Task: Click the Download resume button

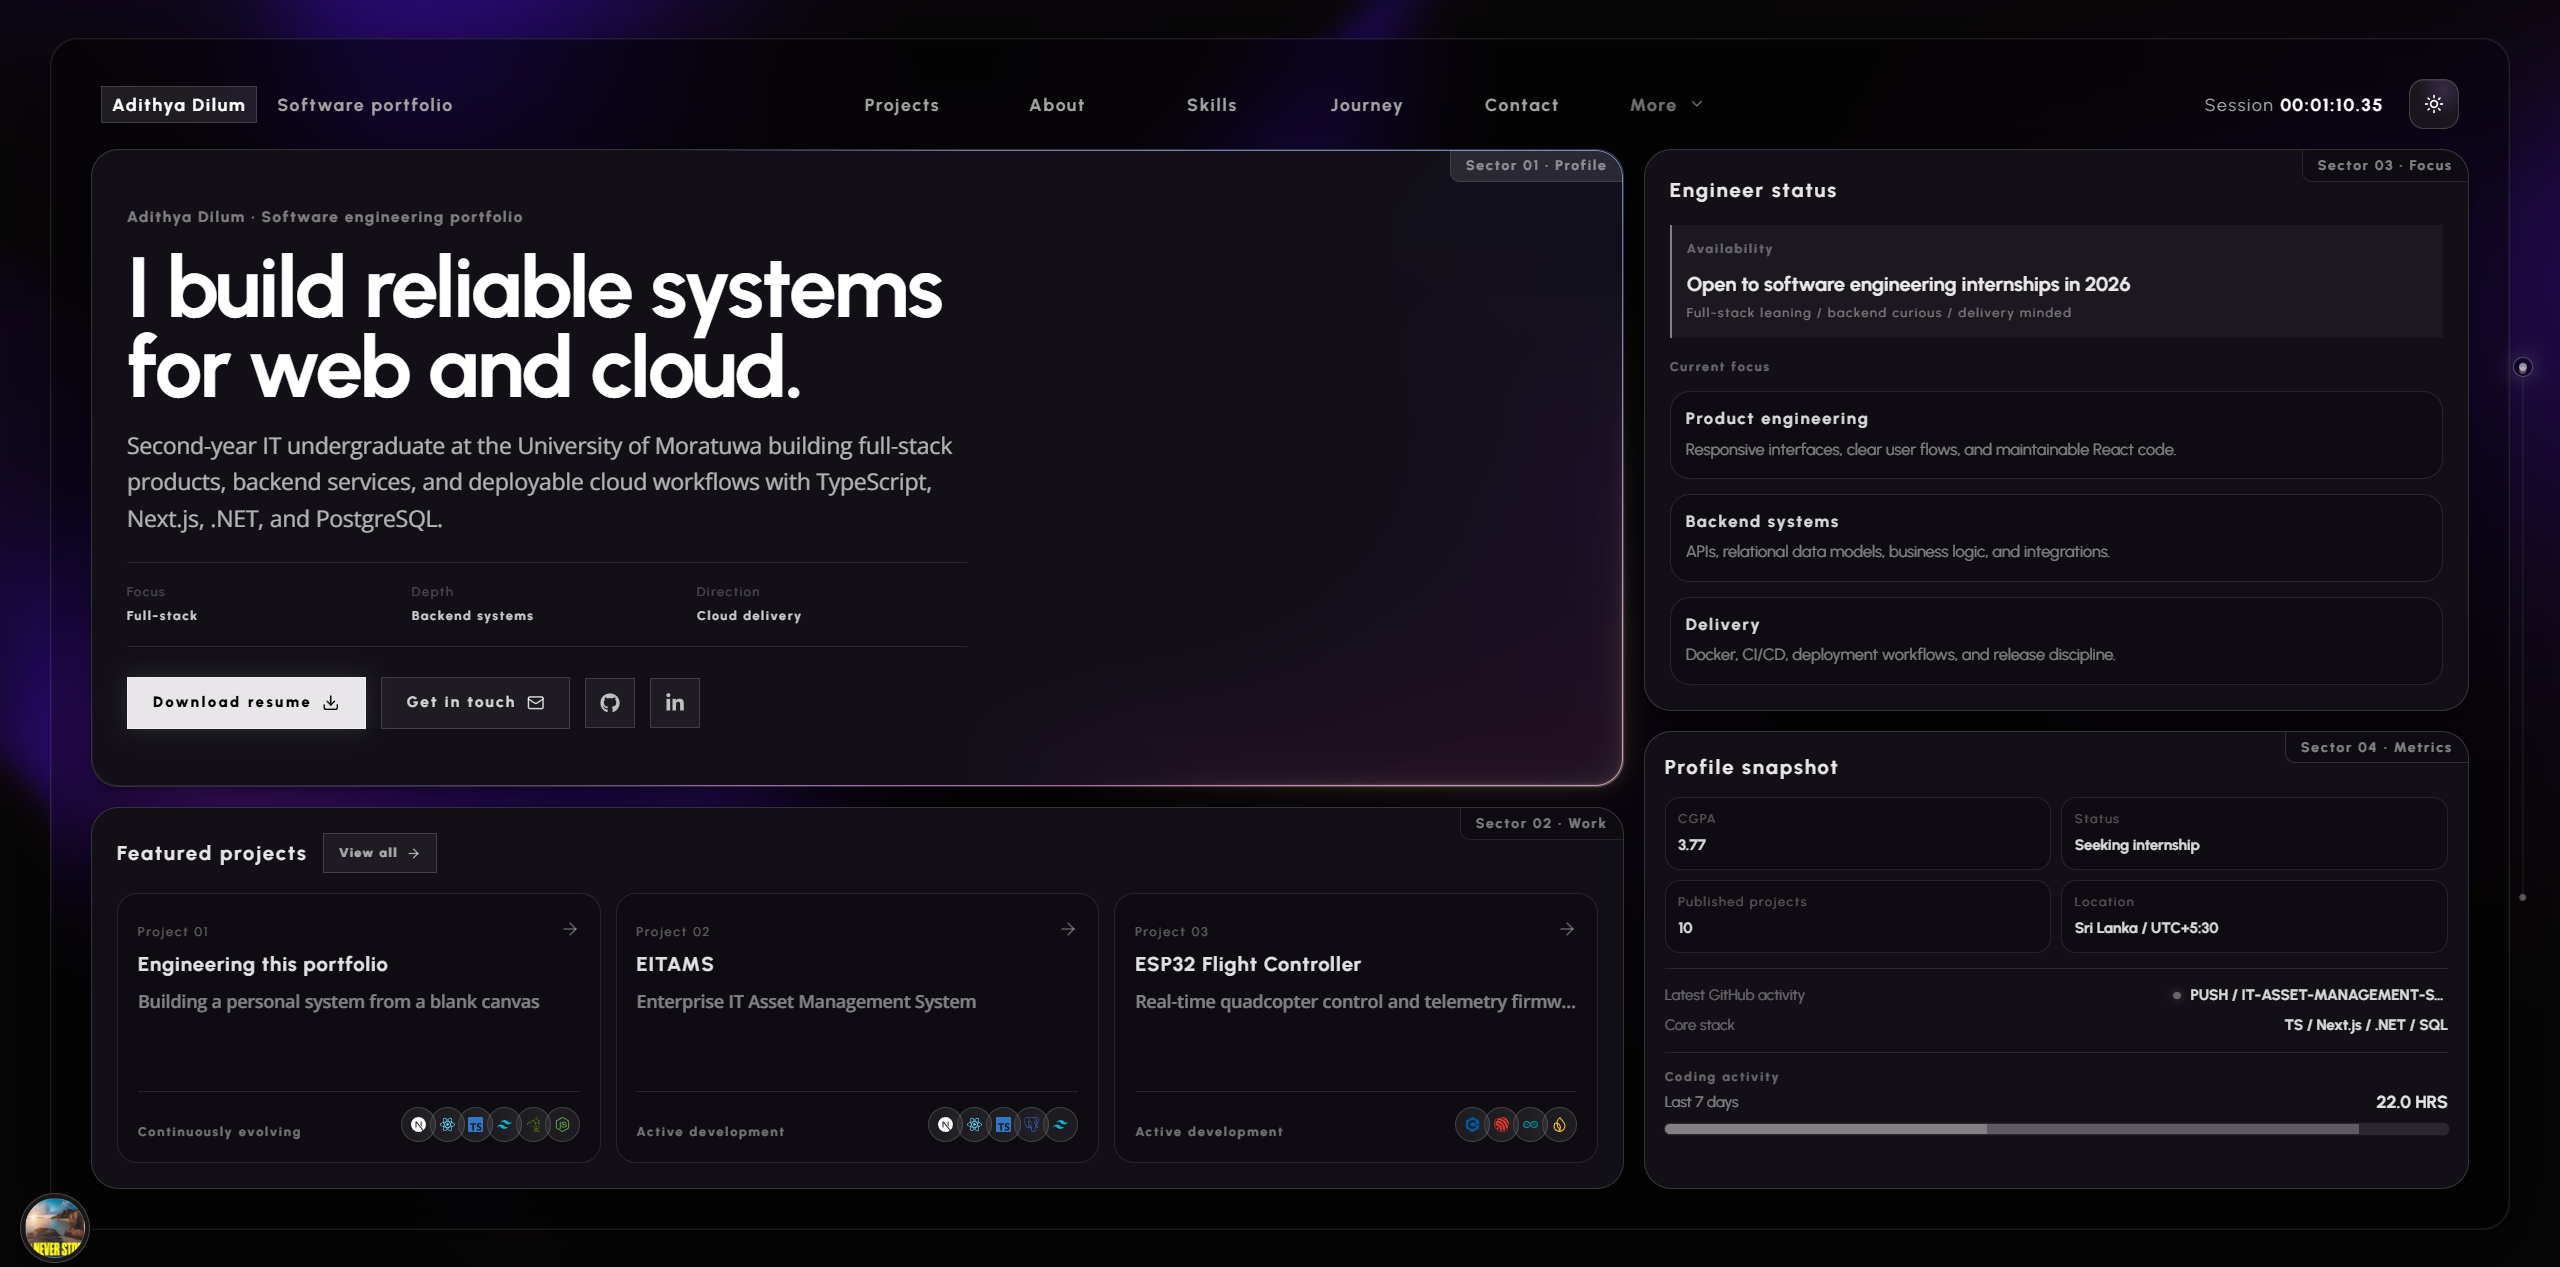Action: pos(246,703)
